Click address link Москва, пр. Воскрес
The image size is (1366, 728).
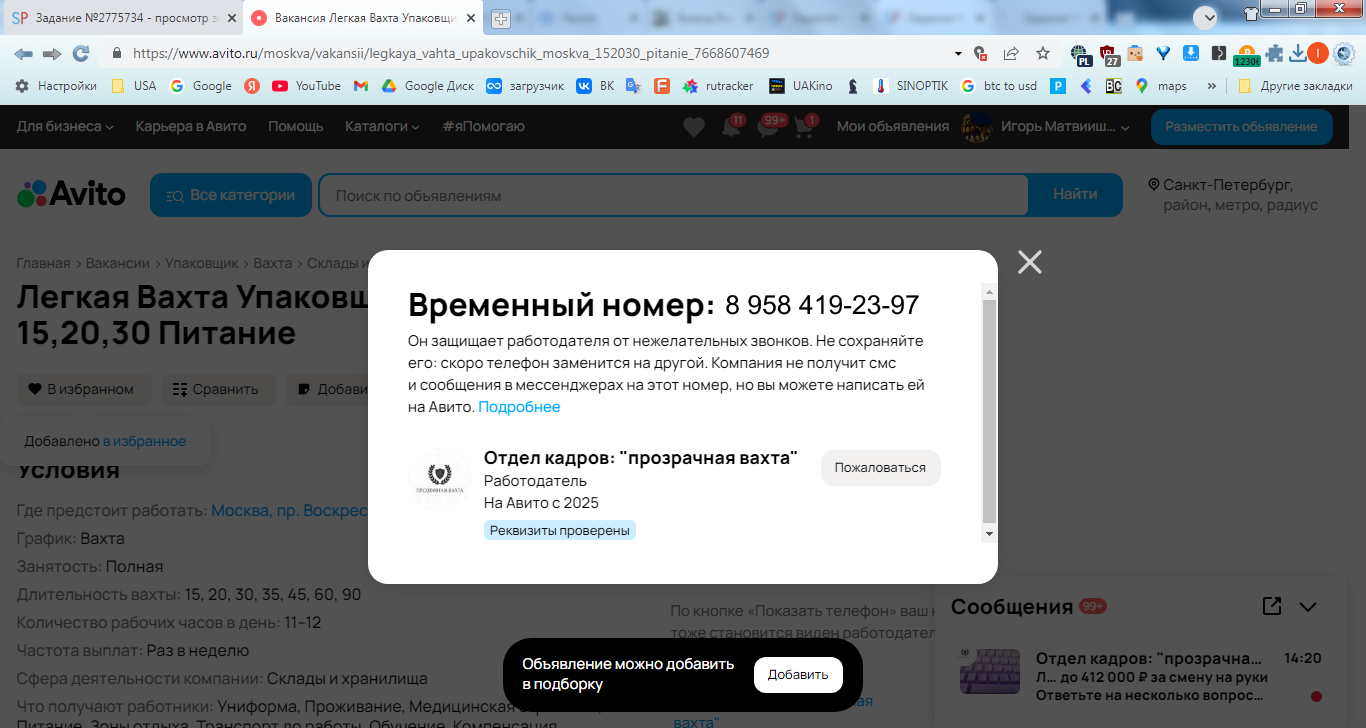tap(290, 511)
